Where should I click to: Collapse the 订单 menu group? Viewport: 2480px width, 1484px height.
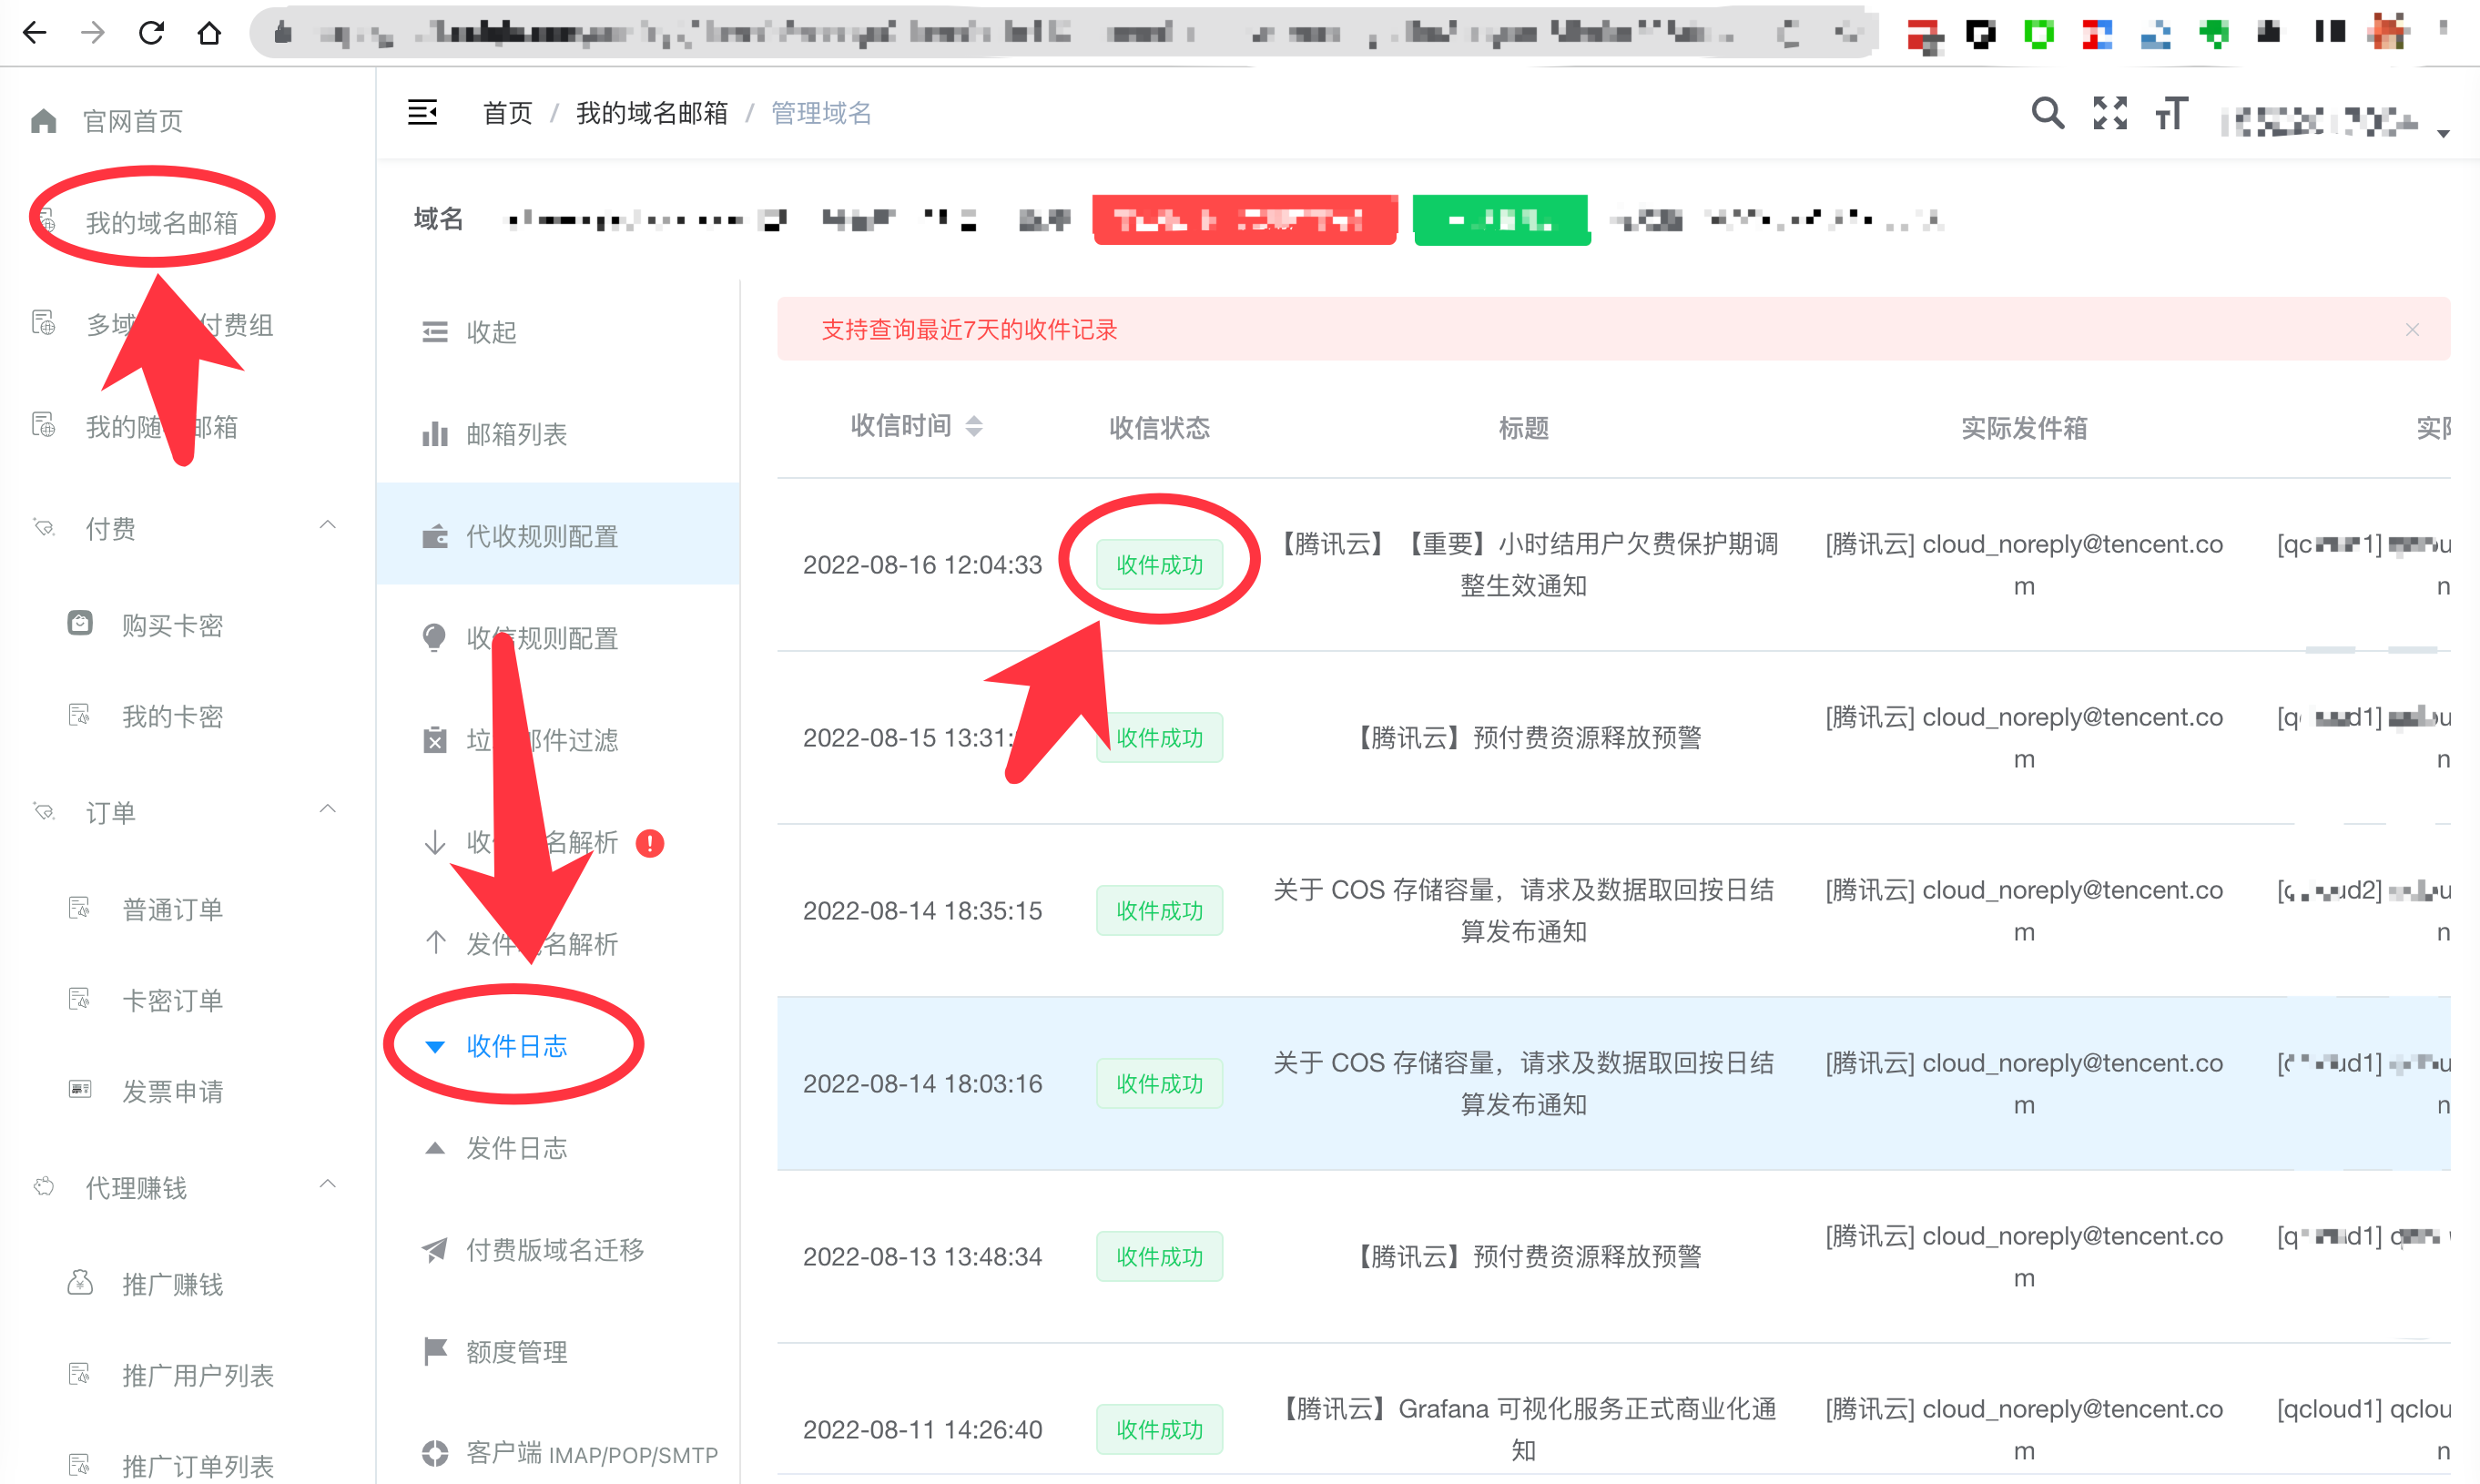coord(327,808)
